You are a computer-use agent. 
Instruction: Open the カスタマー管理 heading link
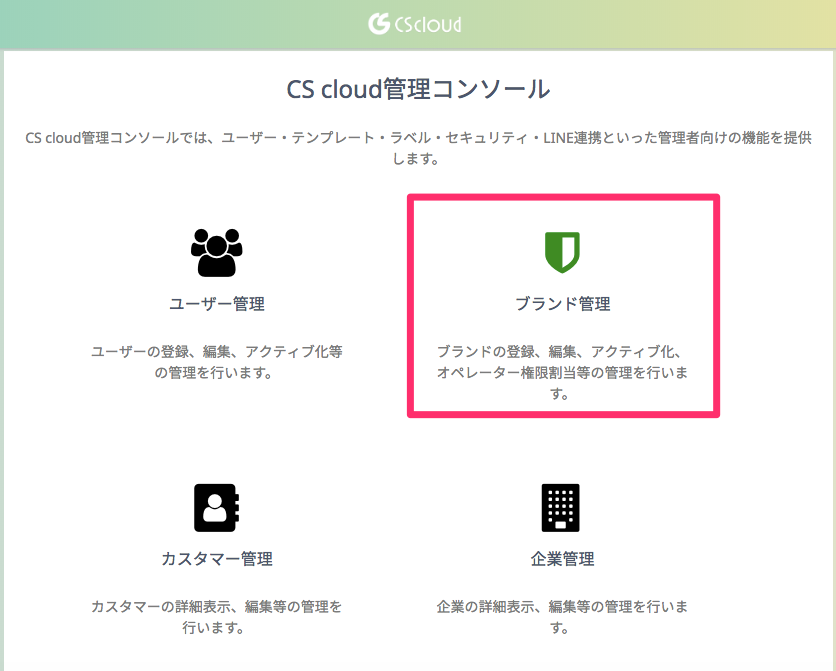[x=217, y=559]
